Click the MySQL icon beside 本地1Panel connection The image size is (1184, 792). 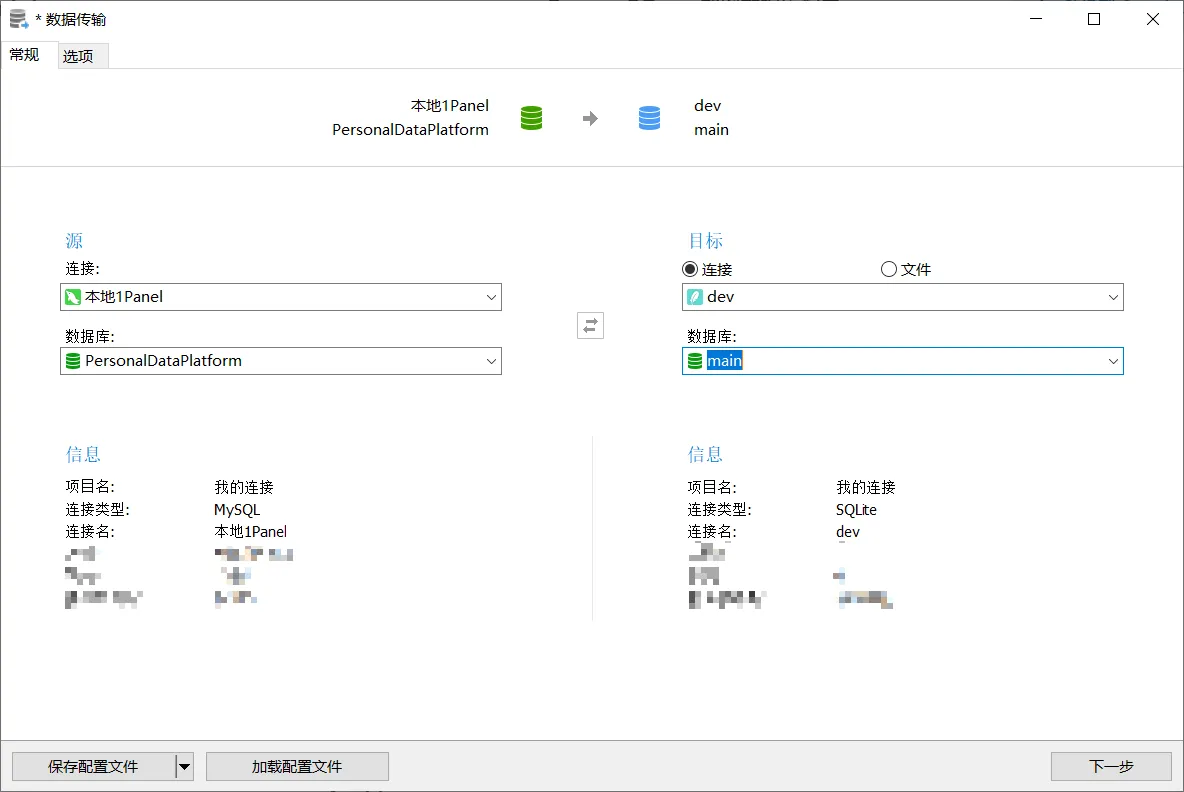[73, 297]
